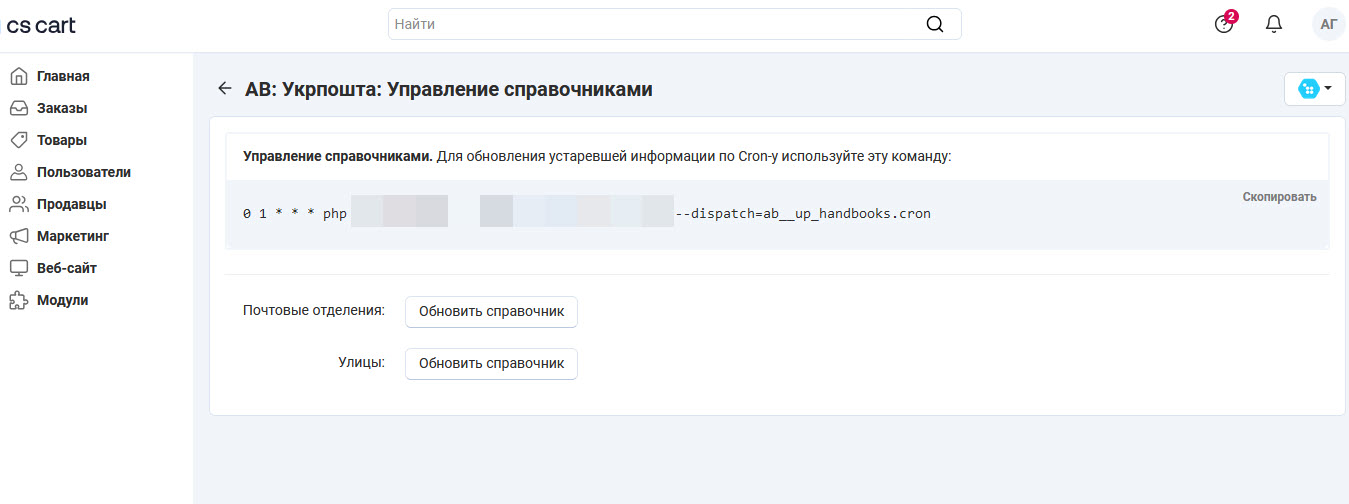Image resolution: width=1349 pixels, height=504 pixels.
Task: Click the Продавцы people icon
Action: [x=18, y=204]
